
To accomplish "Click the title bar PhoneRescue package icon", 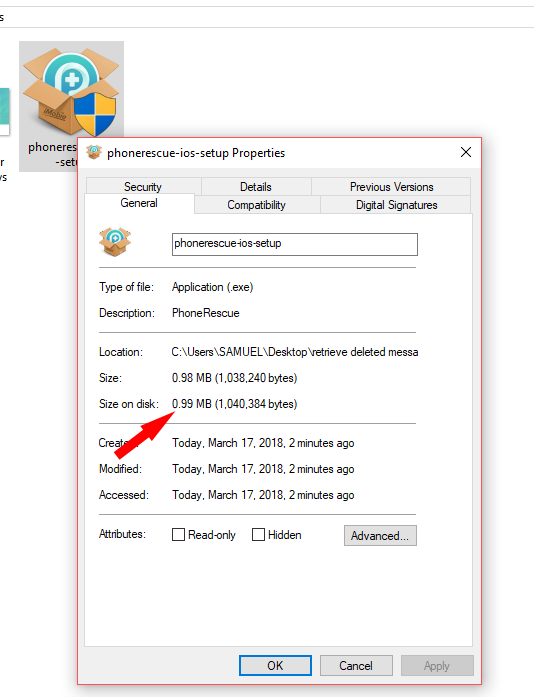I will pos(94,152).
